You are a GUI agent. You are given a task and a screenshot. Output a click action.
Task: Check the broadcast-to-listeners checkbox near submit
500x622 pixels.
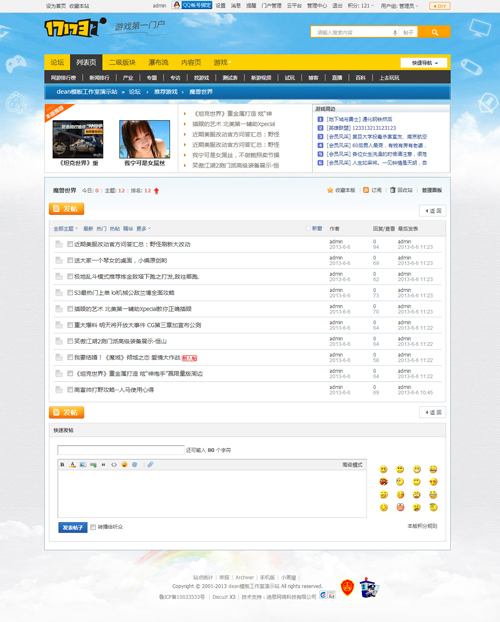(x=93, y=527)
